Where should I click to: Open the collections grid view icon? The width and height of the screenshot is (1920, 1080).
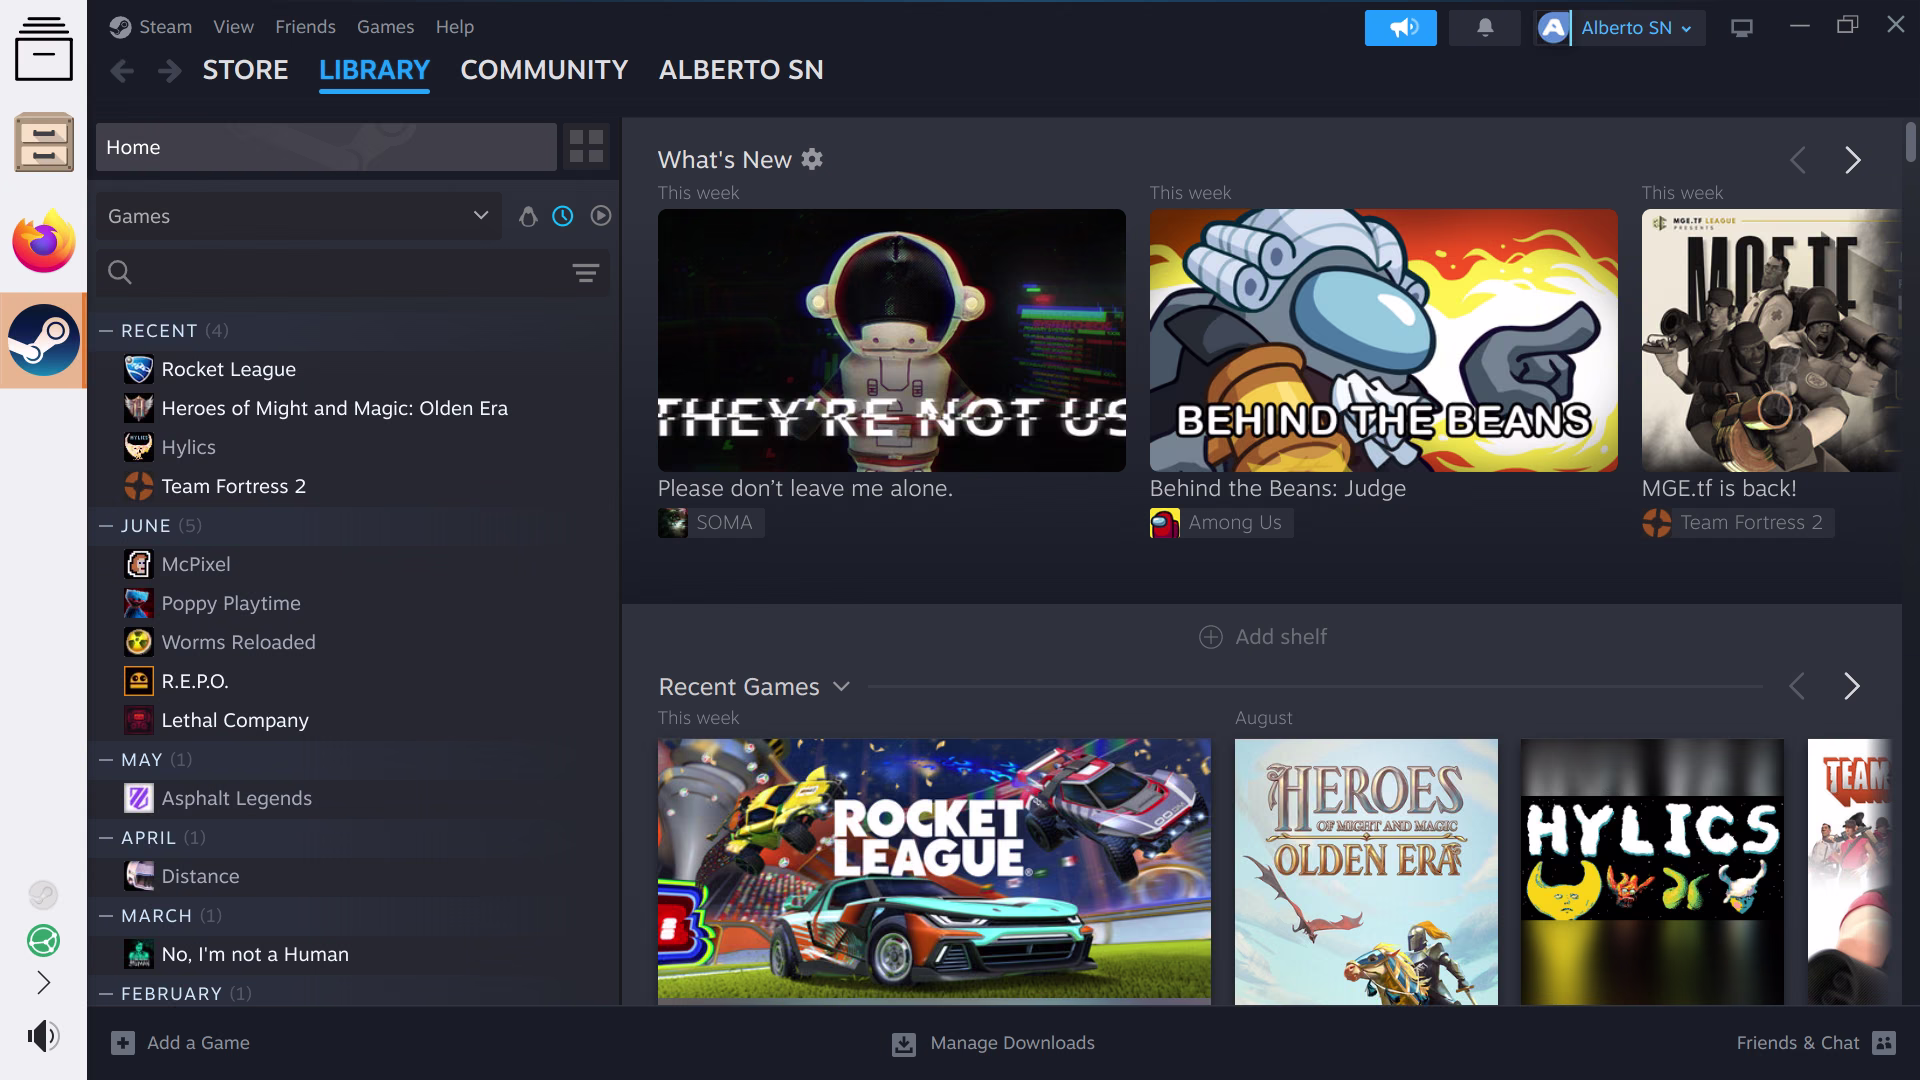[x=586, y=147]
